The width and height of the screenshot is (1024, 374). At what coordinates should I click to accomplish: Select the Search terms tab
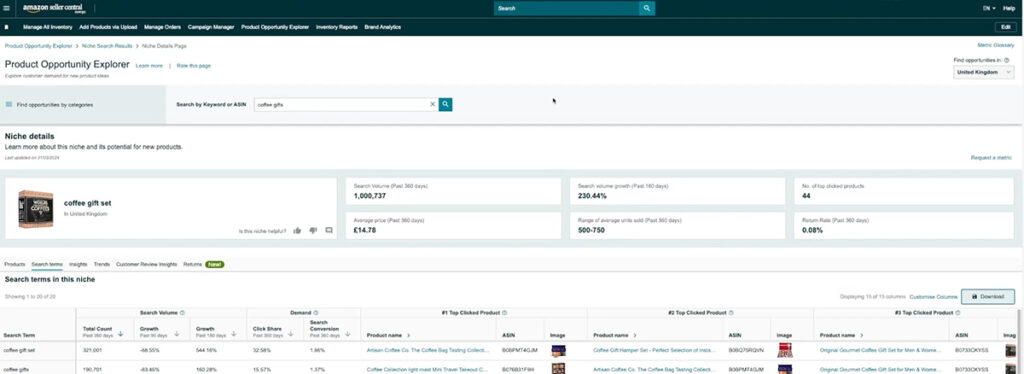47,264
